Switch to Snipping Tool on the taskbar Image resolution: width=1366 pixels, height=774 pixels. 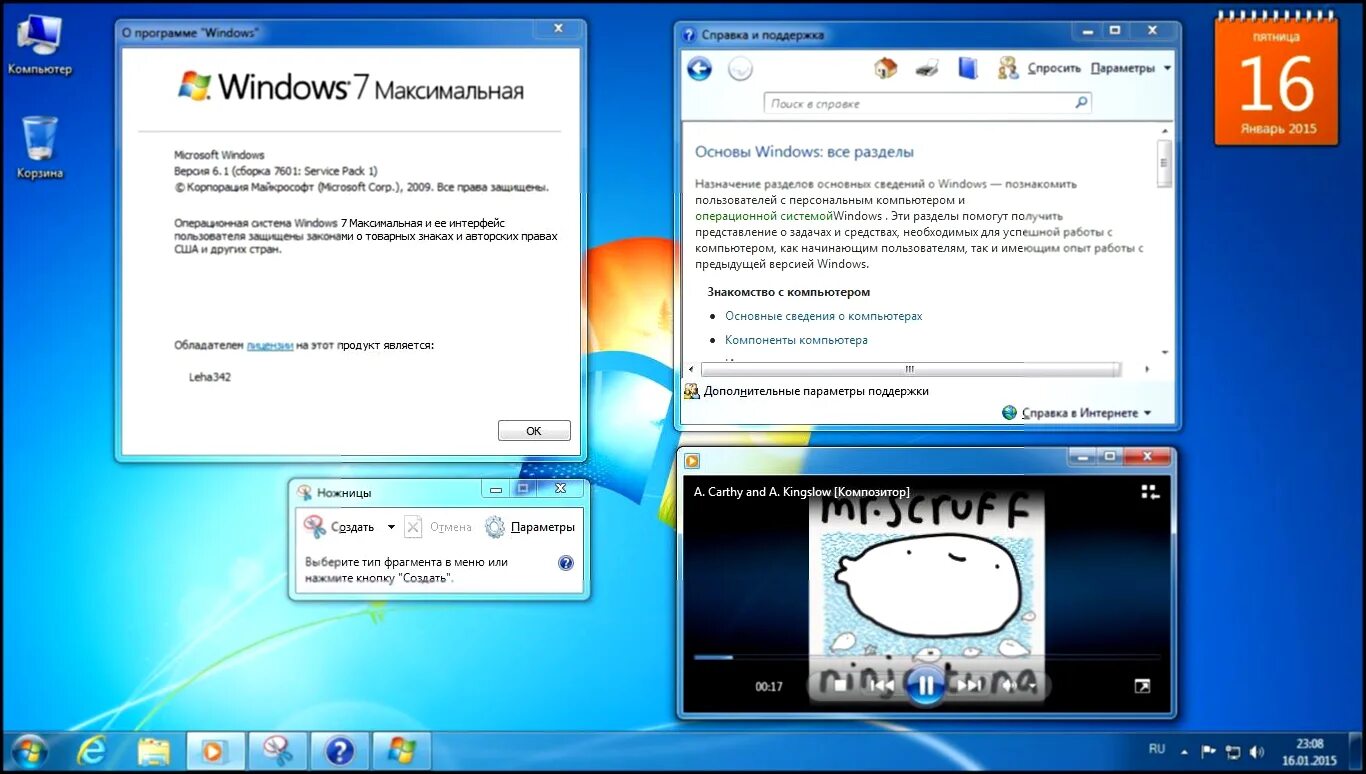pos(278,751)
